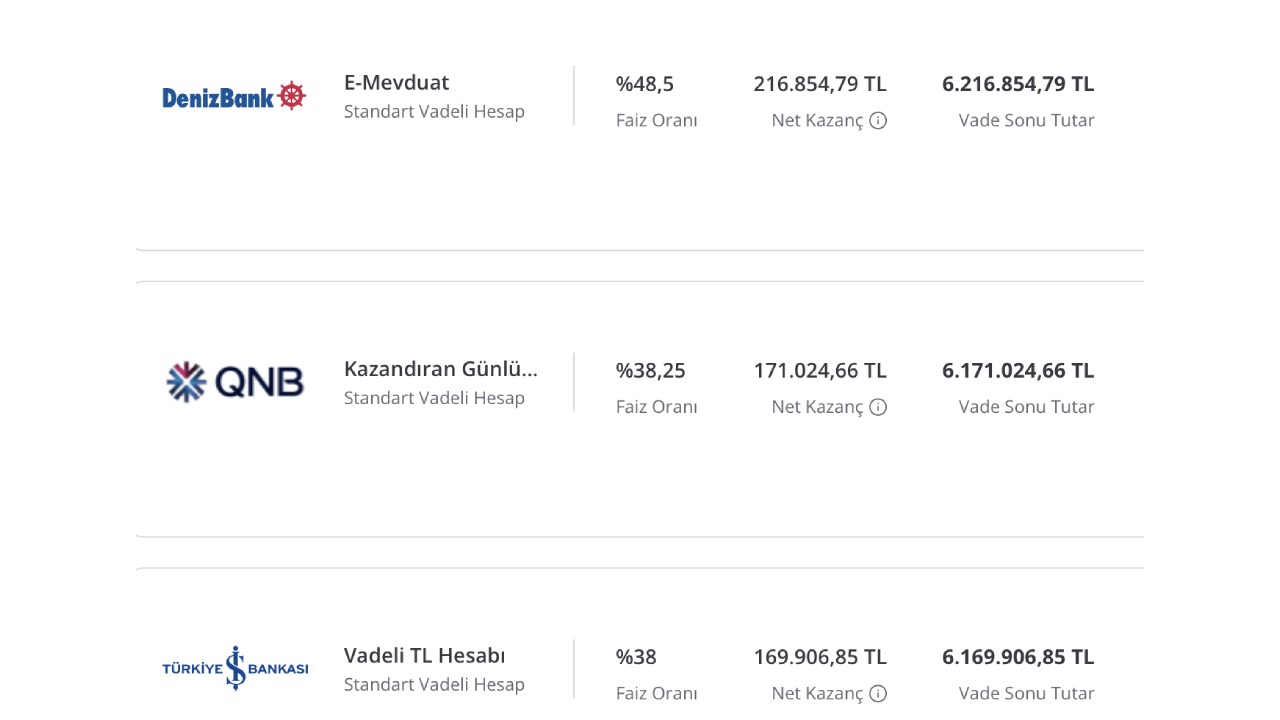Click the Türkiye İş Bankası logo
The image size is (1280, 720).
pyautogui.click(x=235, y=668)
